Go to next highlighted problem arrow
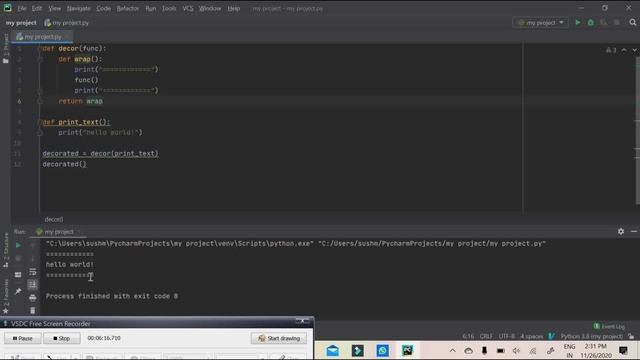This screenshot has width=640, height=360. [634, 50]
